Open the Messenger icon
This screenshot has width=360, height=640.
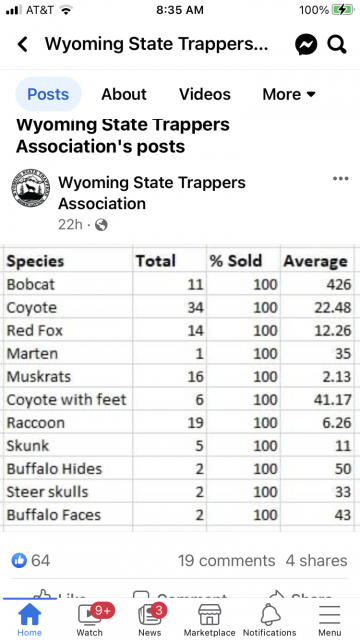tap(306, 44)
